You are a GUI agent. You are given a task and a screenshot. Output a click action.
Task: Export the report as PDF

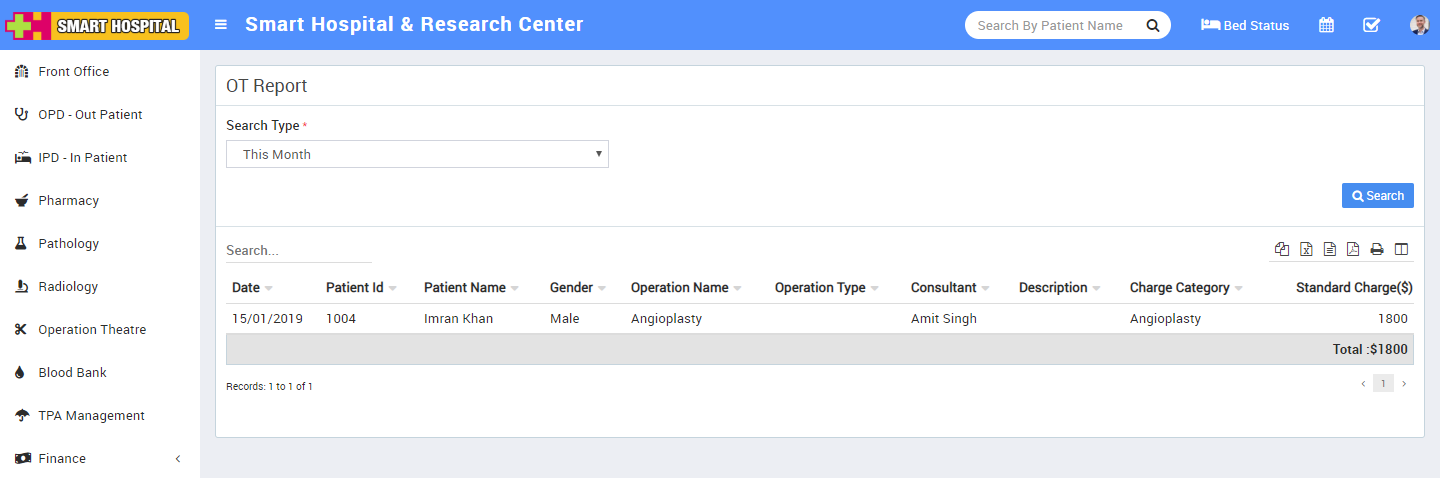coord(1353,250)
